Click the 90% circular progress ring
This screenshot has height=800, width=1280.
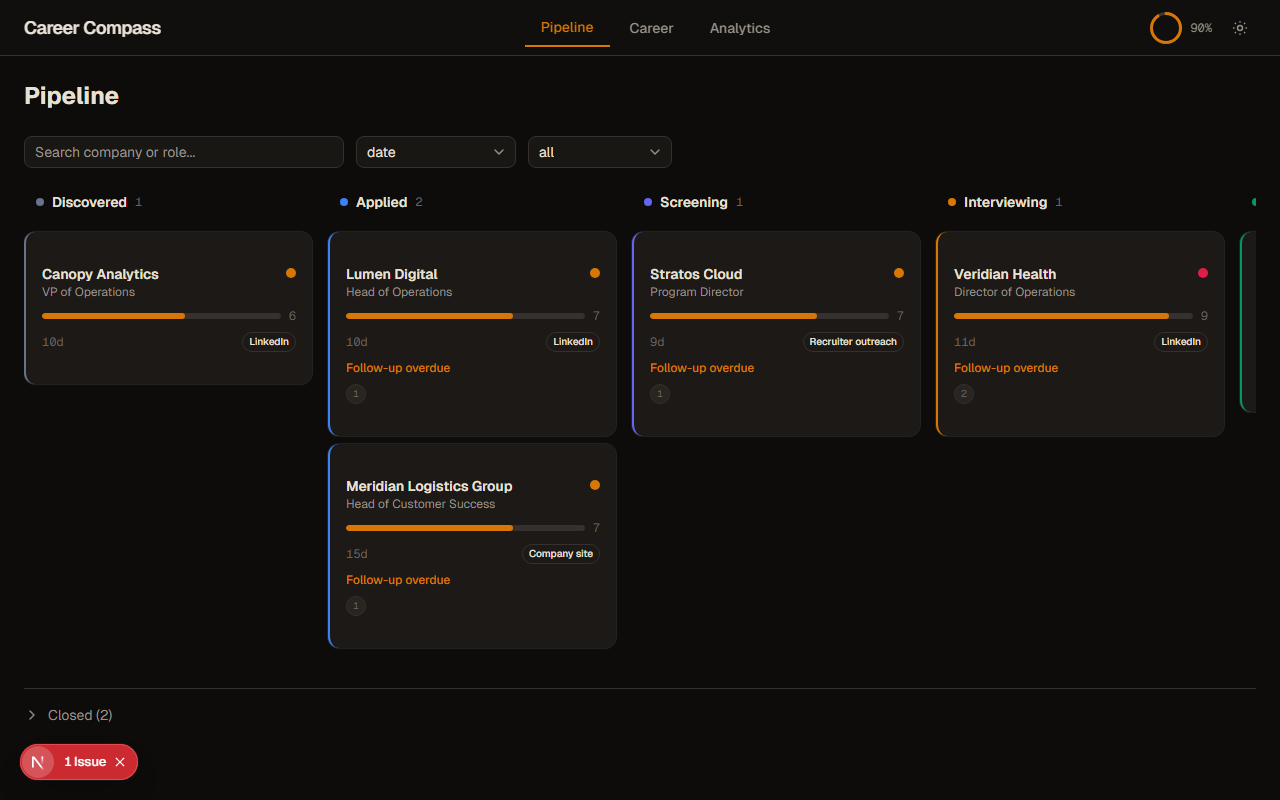tap(1166, 28)
